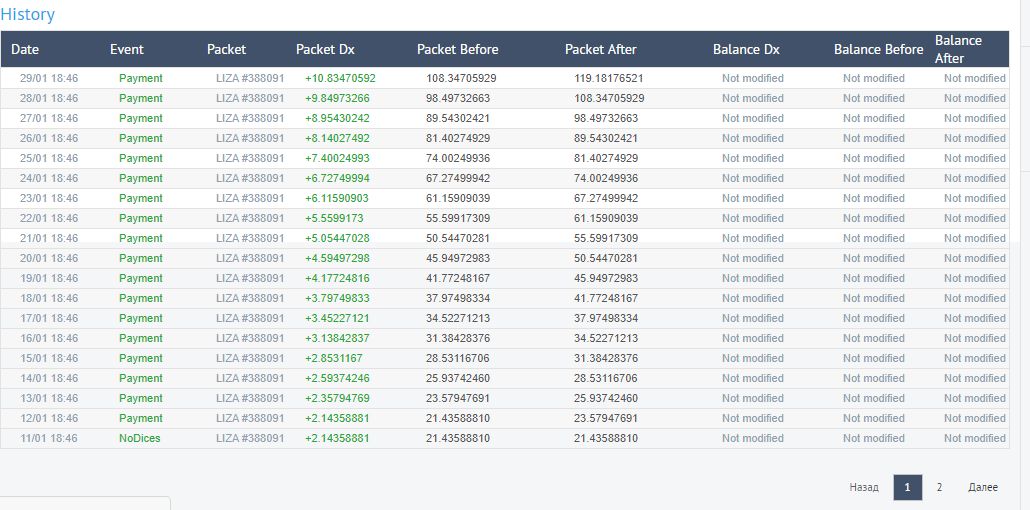Image resolution: width=1030 pixels, height=510 pixels.
Task: Click Packet Before value in 13/01 row
Action: [x=458, y=398]
